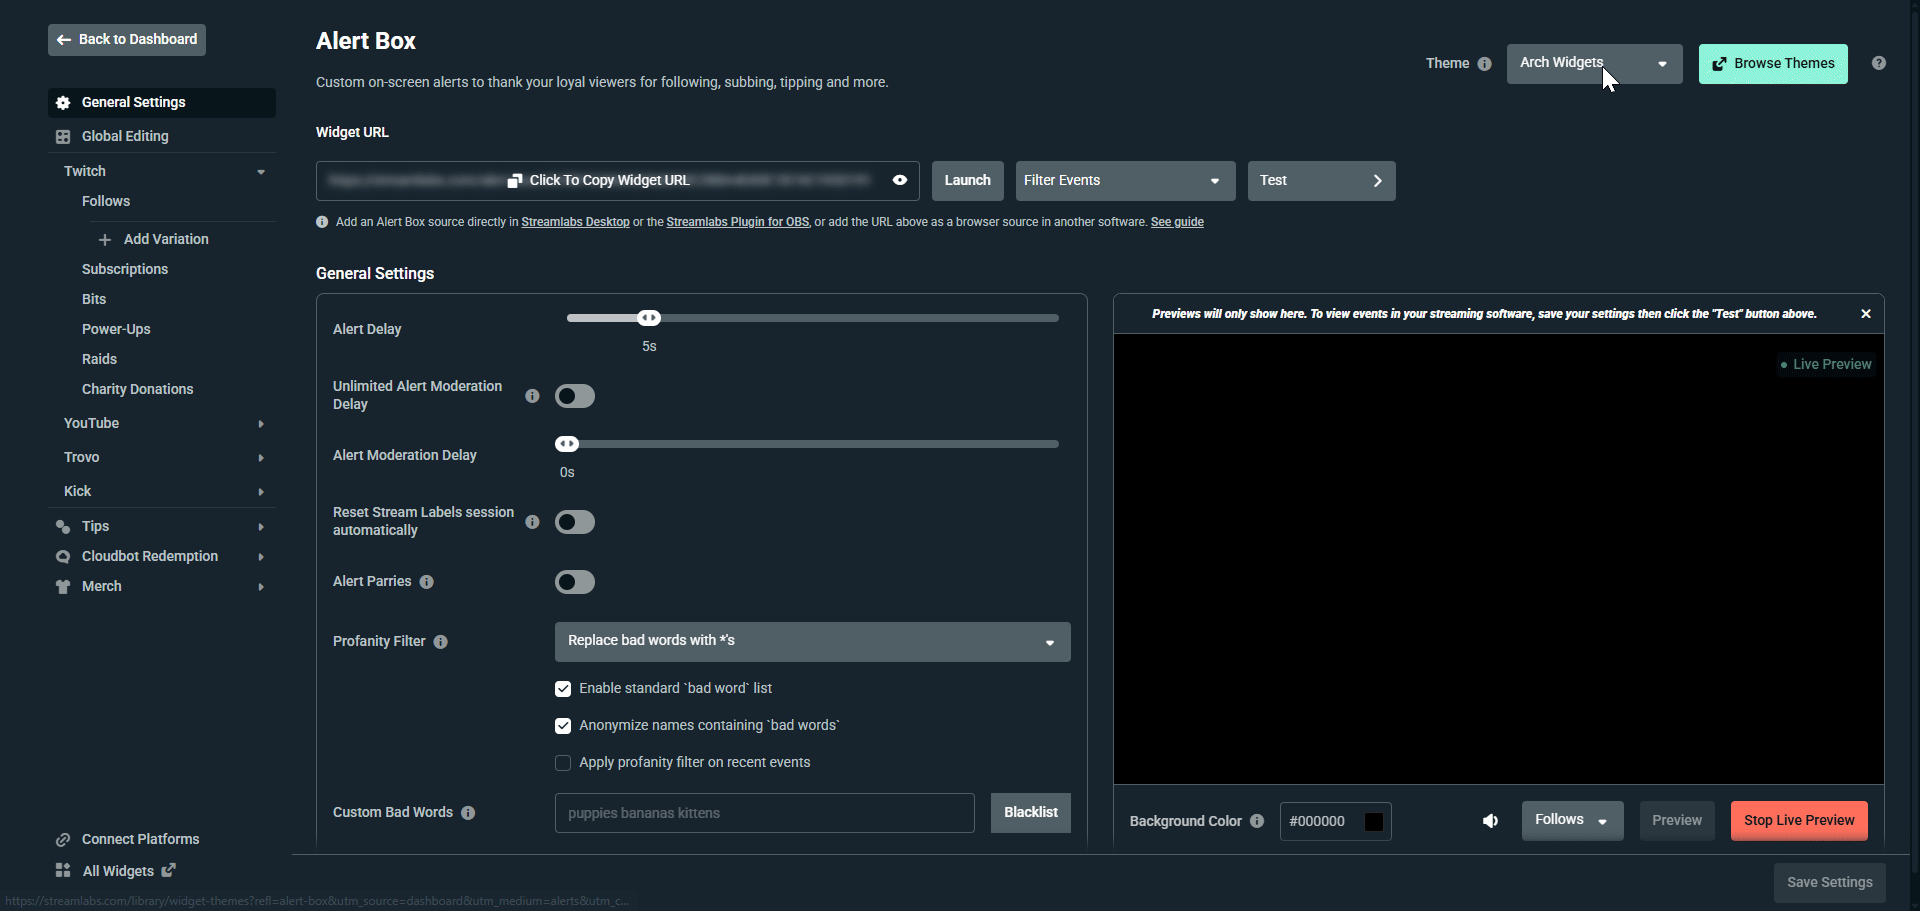Click the Global Editing grid icon

[63, 137]
